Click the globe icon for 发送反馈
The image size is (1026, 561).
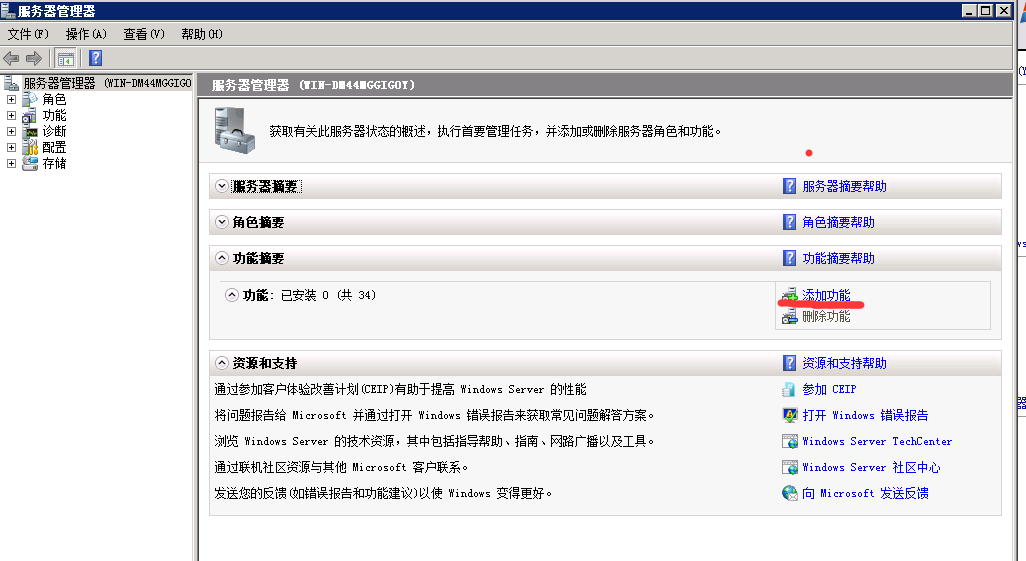coord(790,494)
